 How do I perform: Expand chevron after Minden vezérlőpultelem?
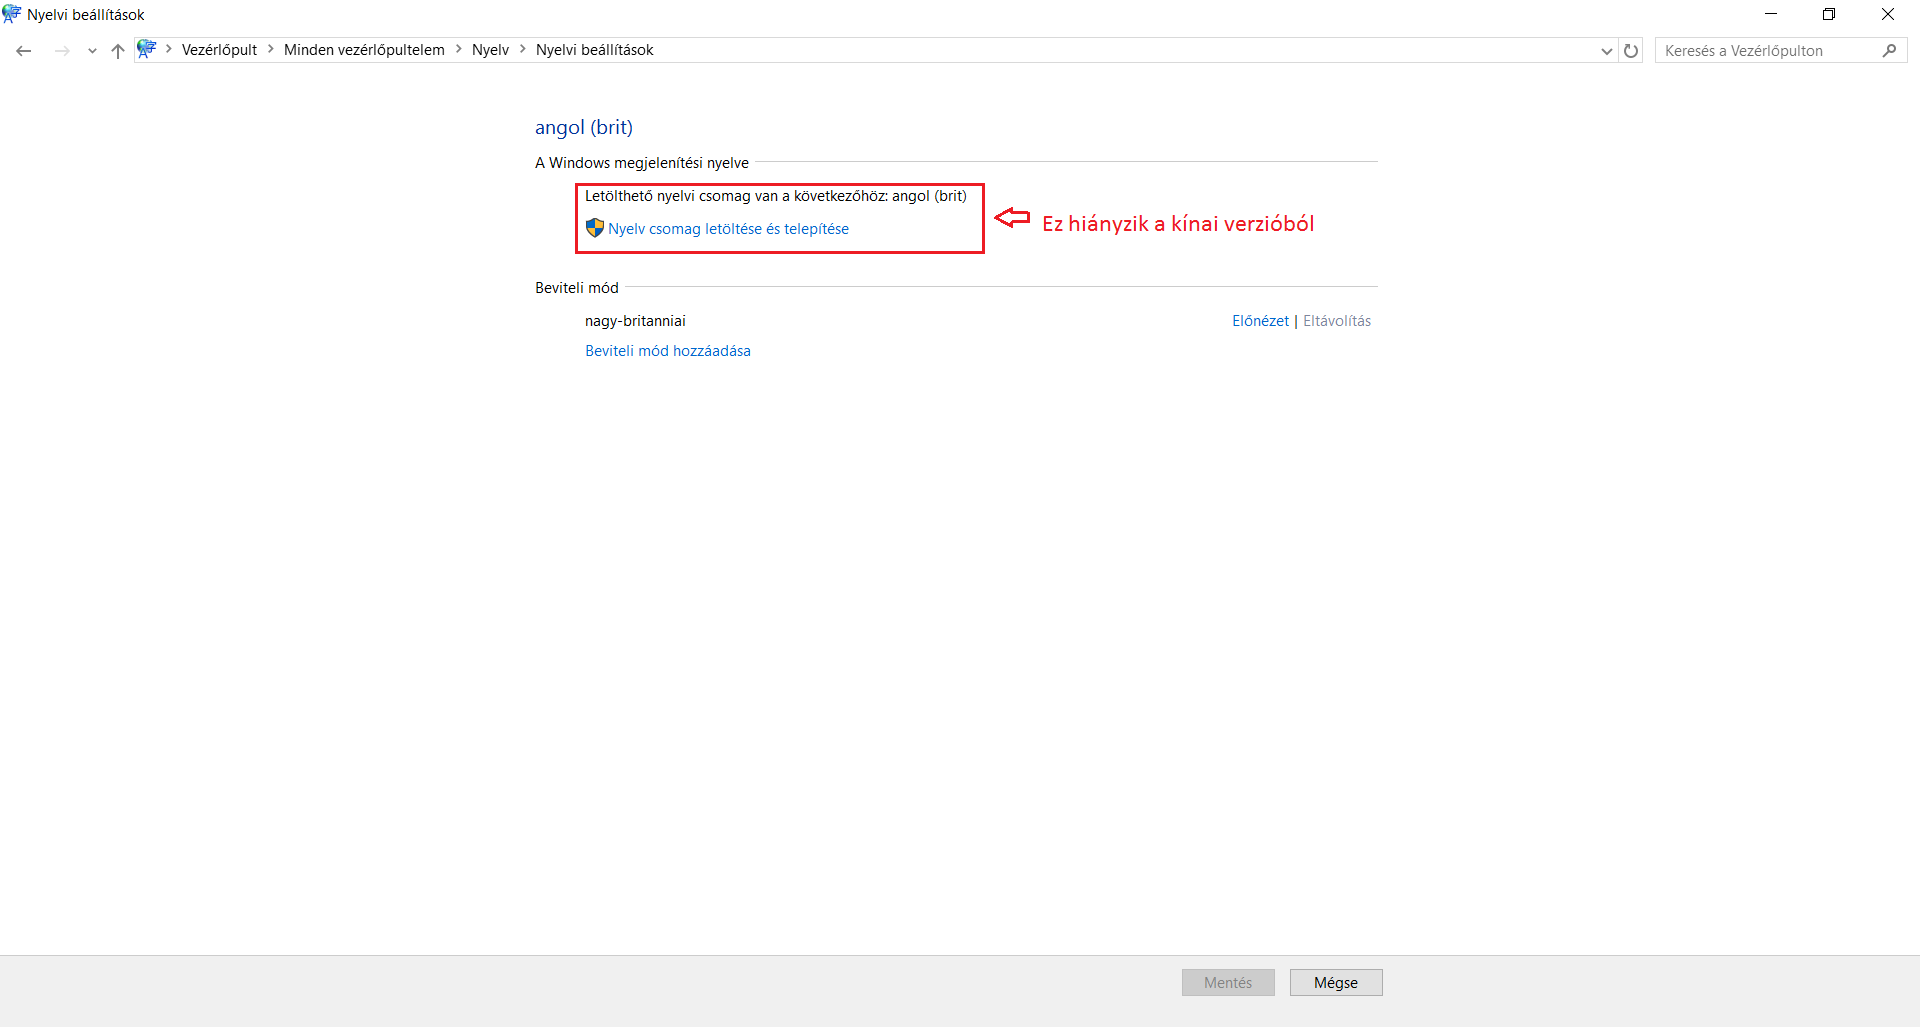point(459,49)
